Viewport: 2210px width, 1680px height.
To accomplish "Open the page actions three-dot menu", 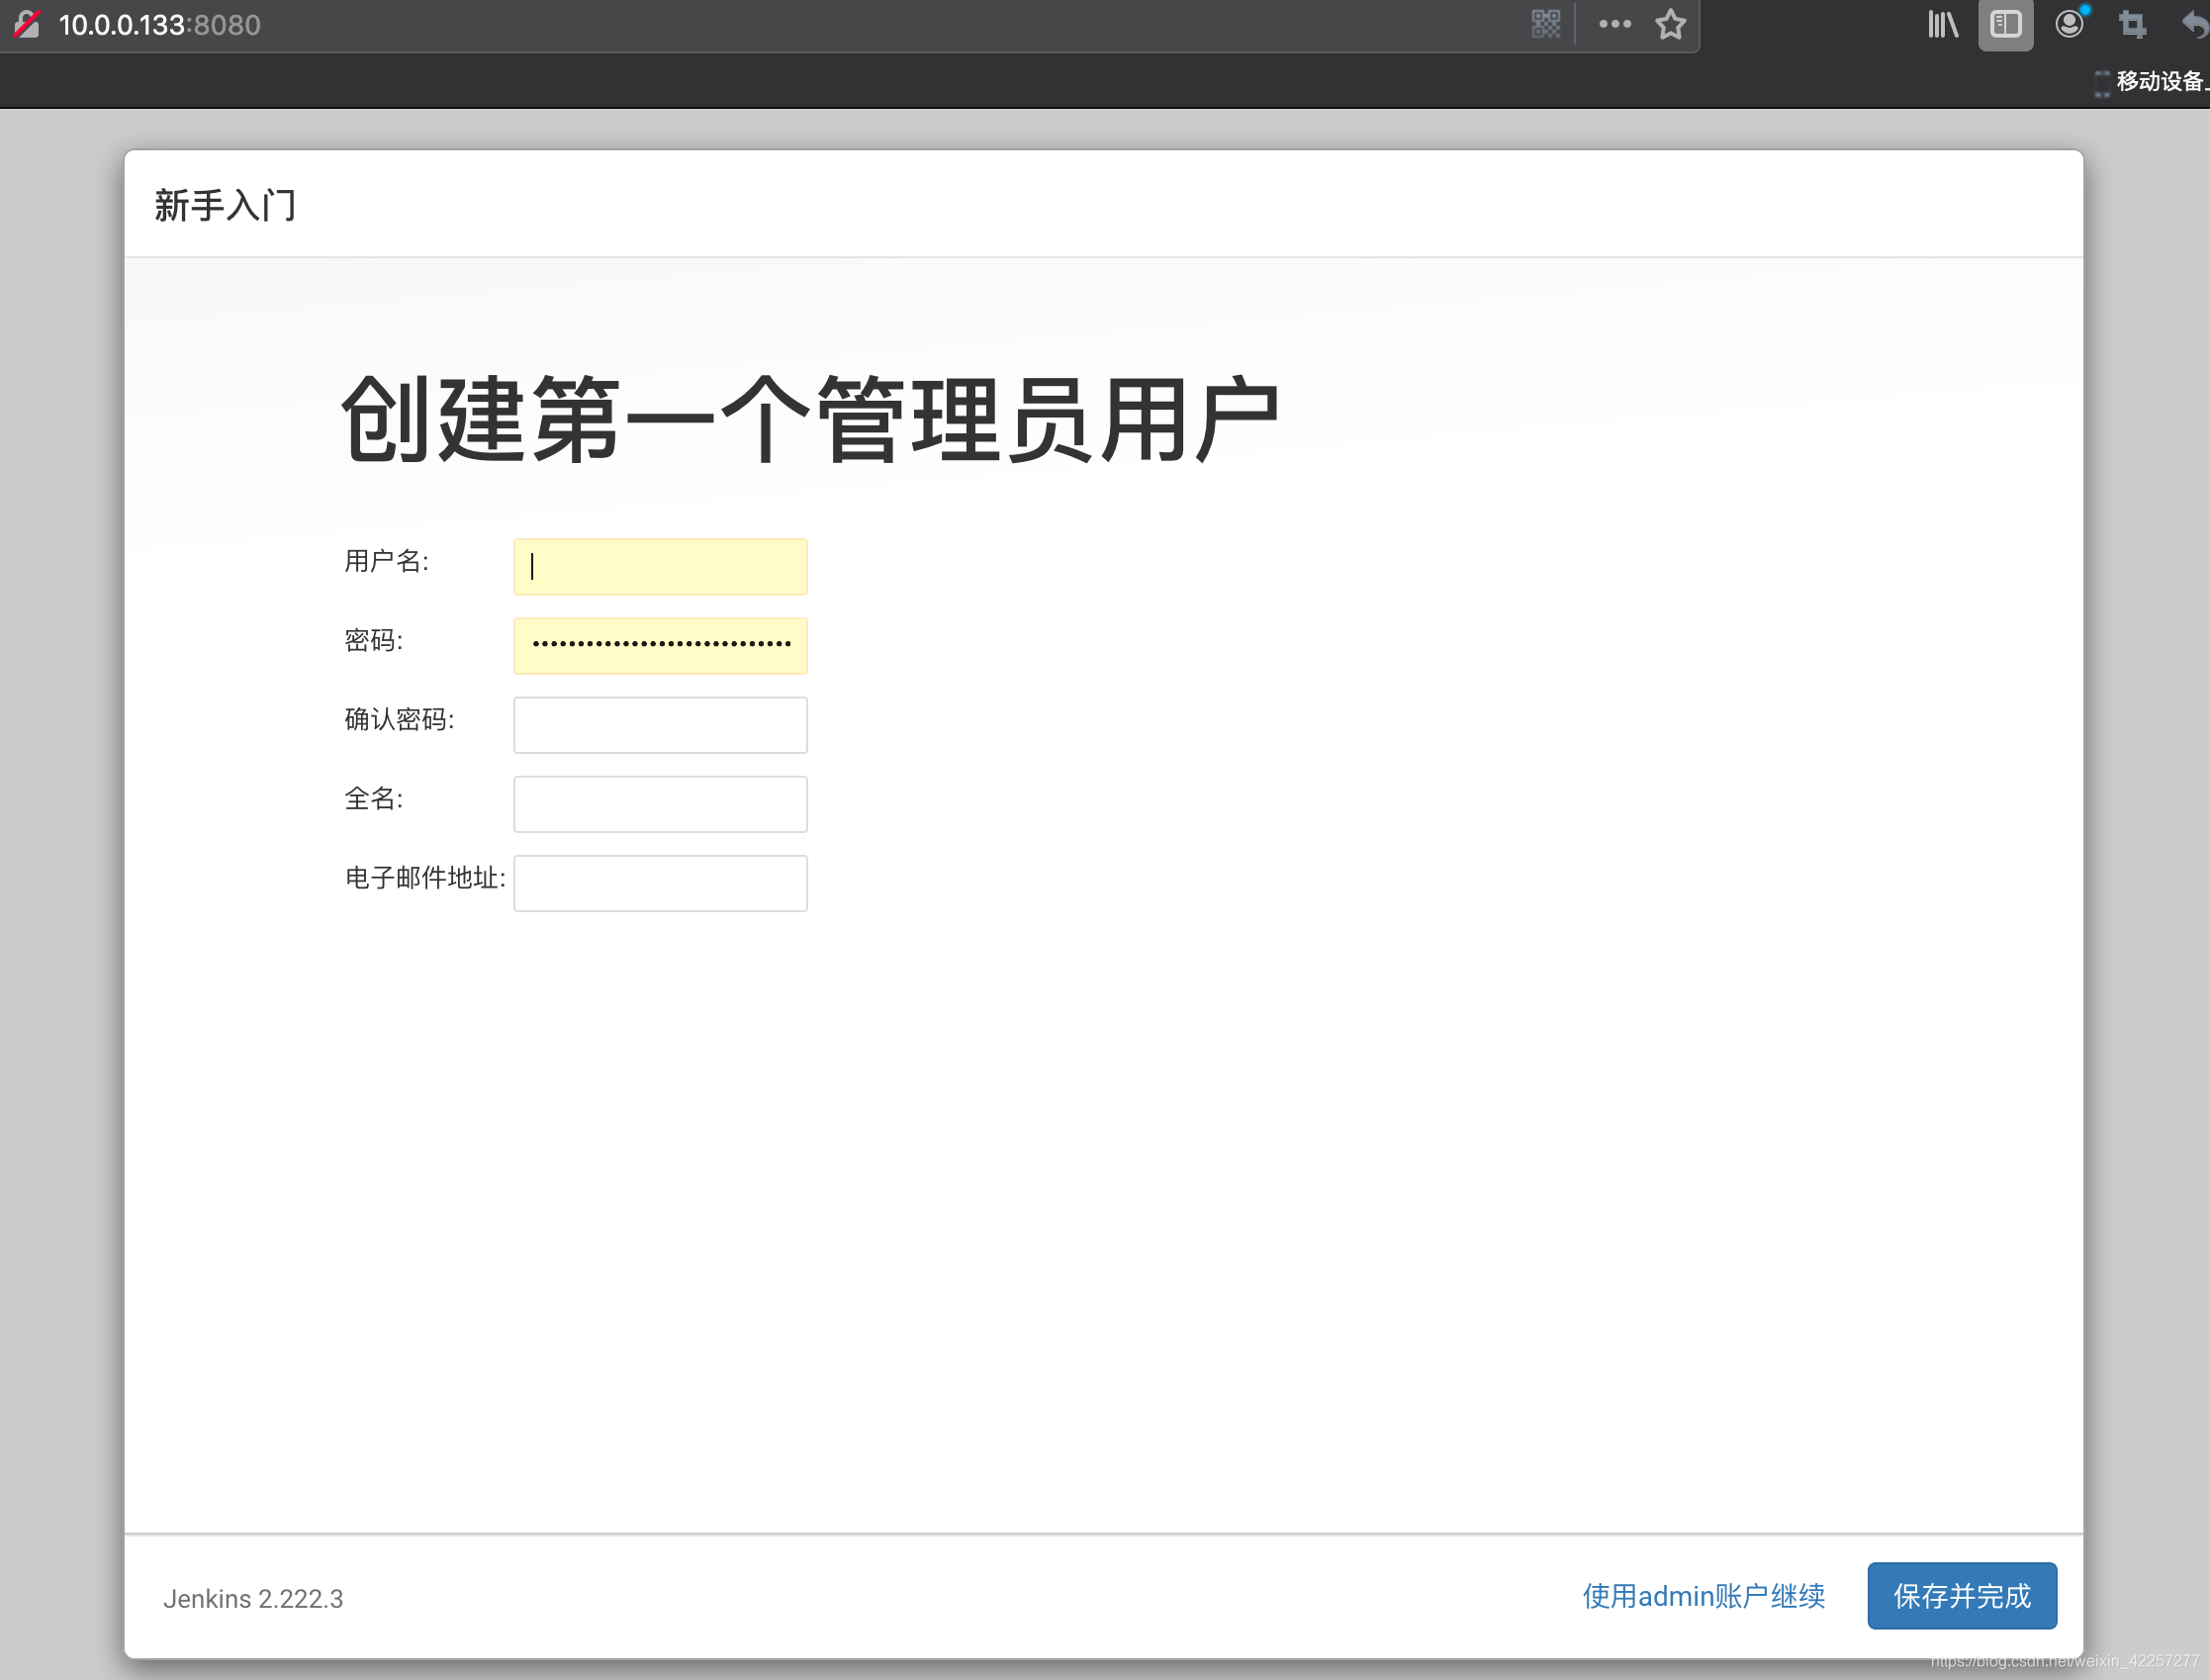I will point(1614,24).
